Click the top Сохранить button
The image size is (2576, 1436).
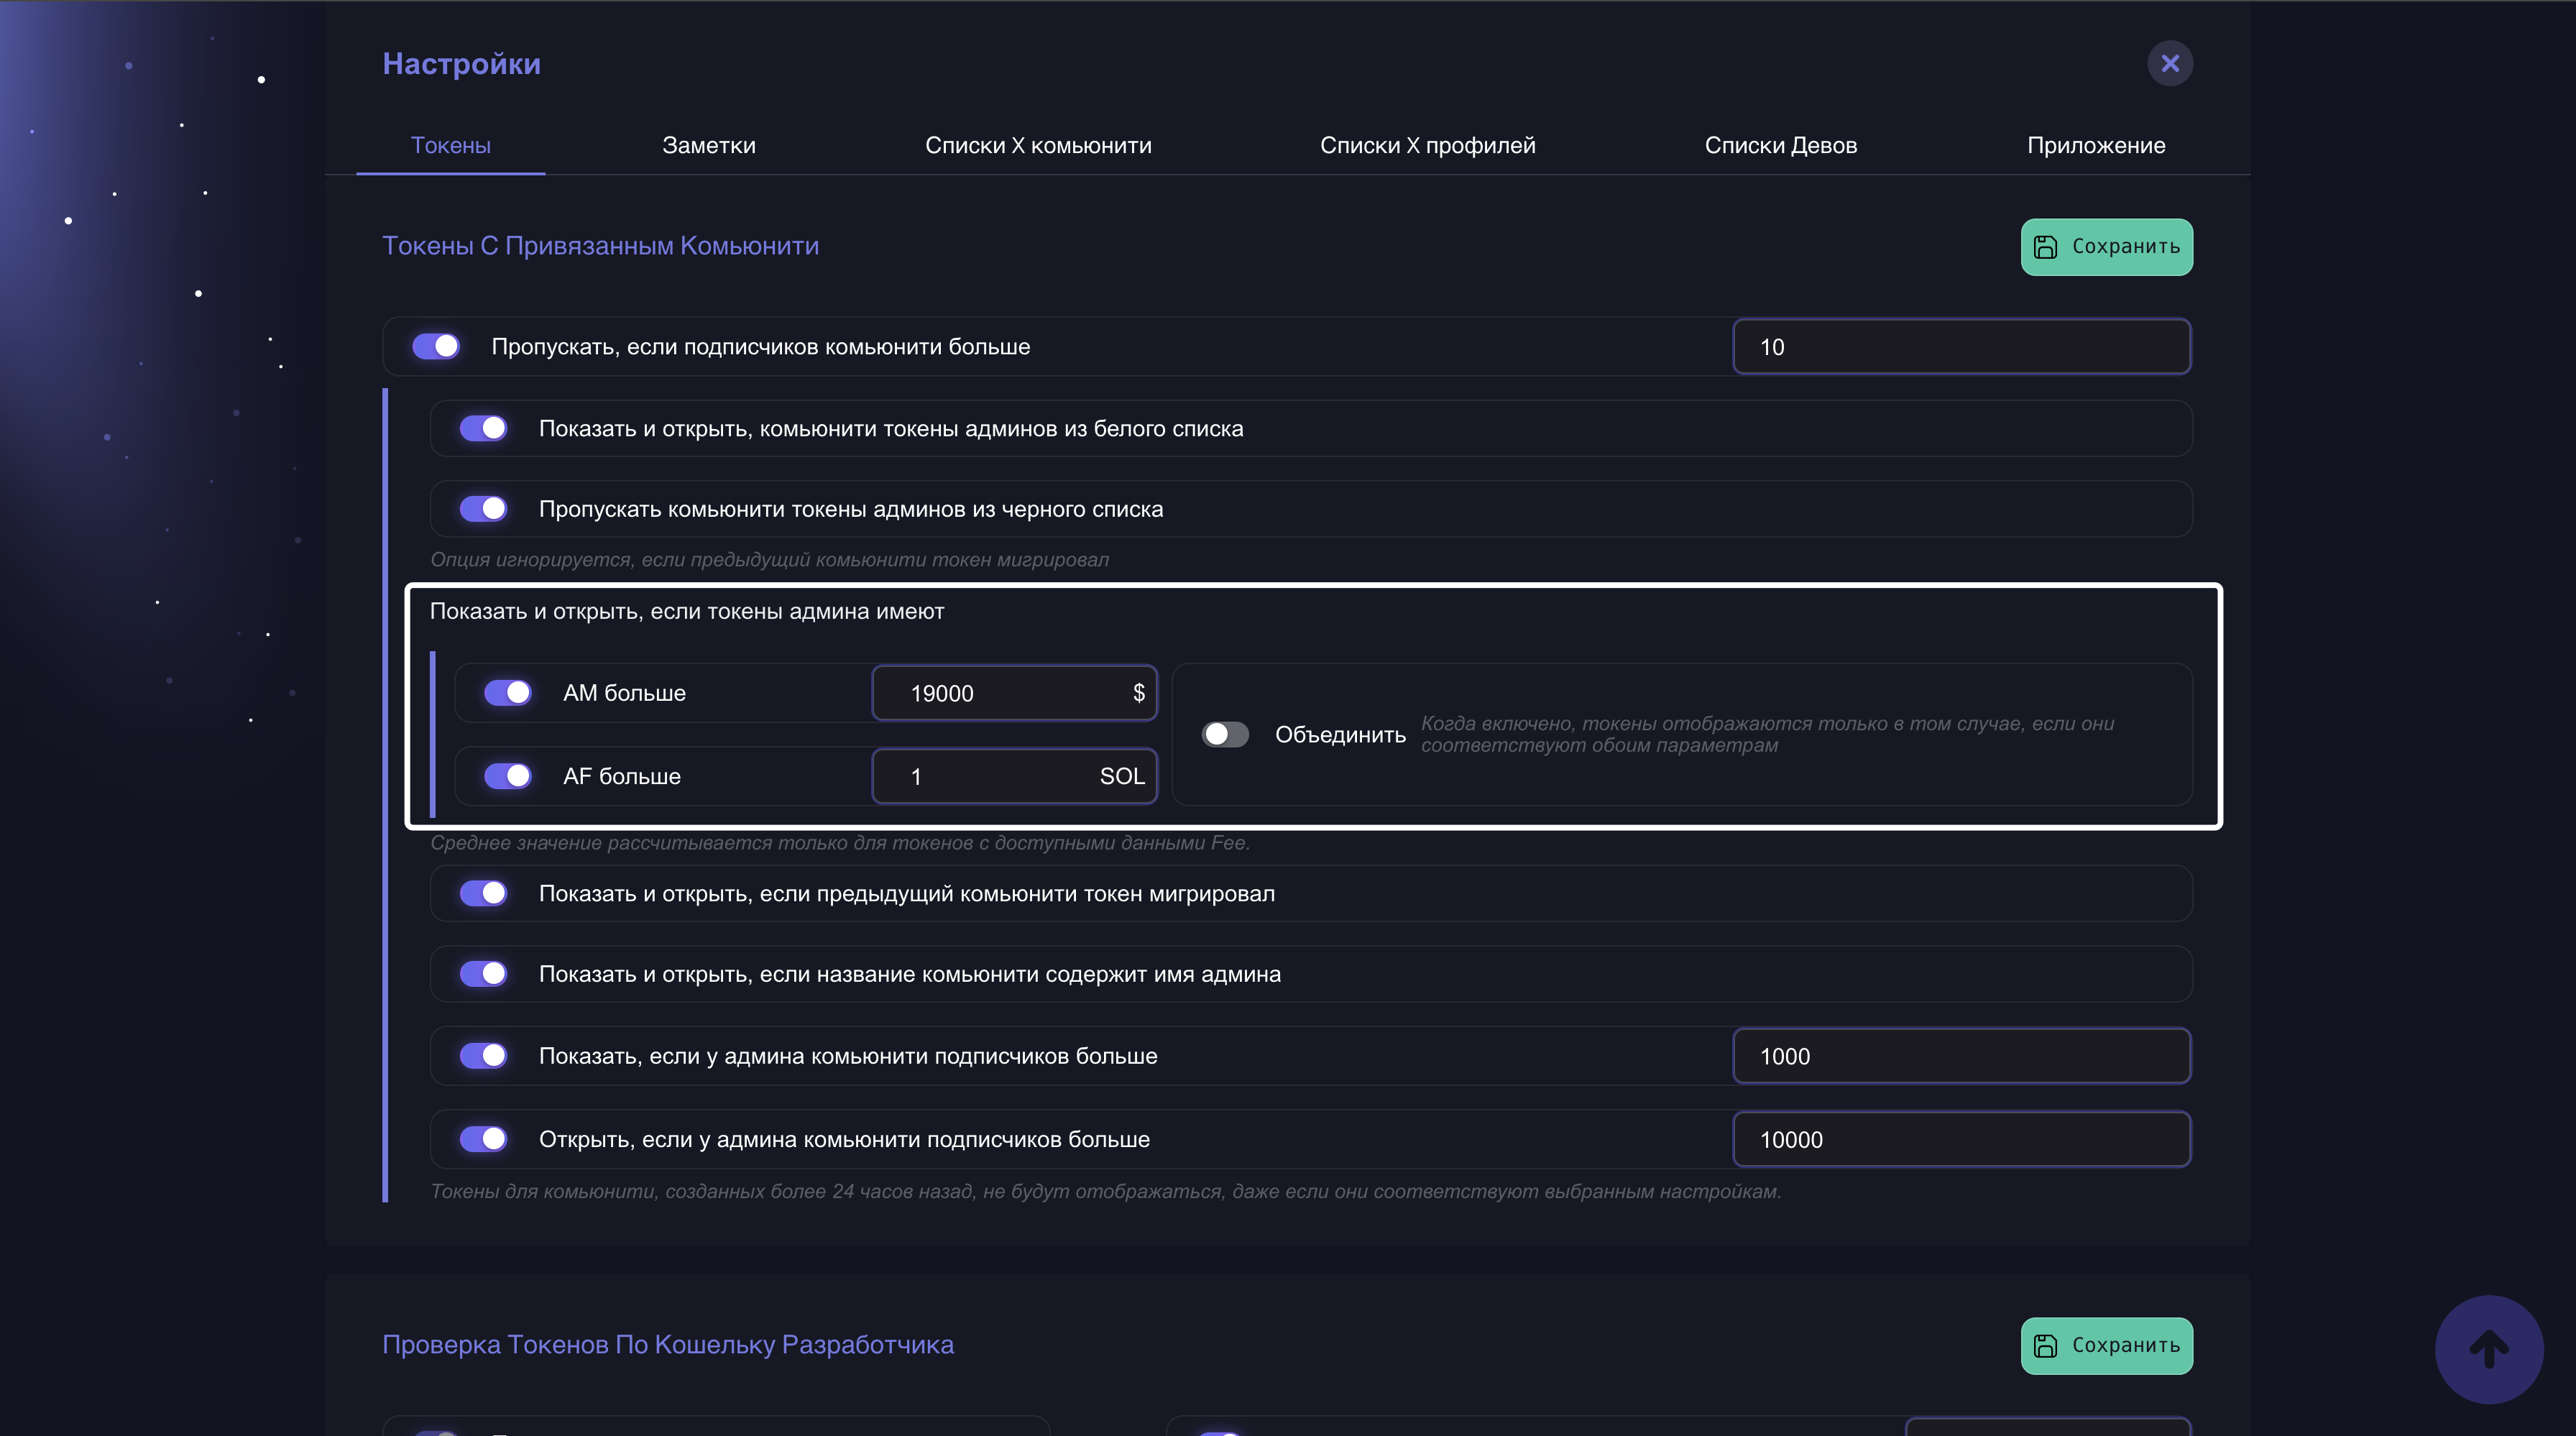(x=2106, y=247)
